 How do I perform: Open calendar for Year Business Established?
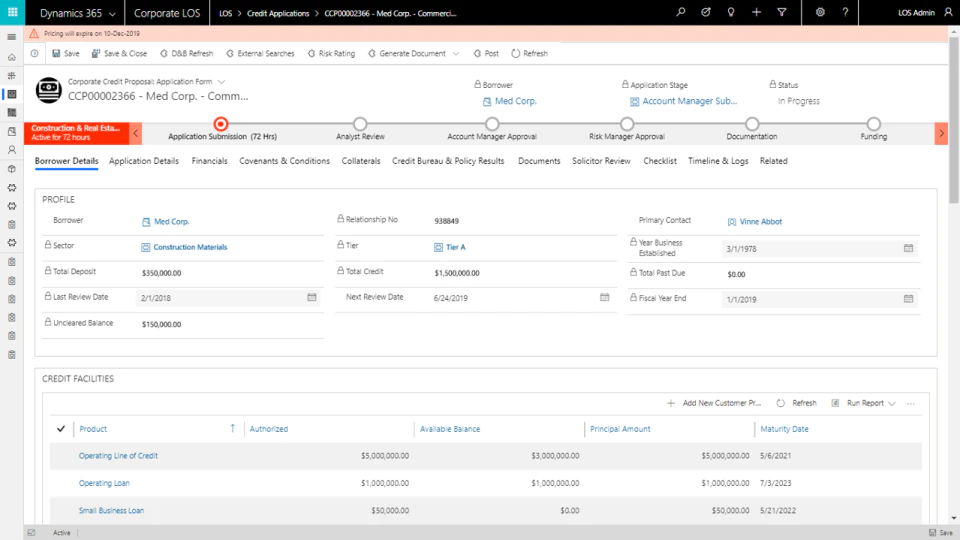click(x=909, y=248)
